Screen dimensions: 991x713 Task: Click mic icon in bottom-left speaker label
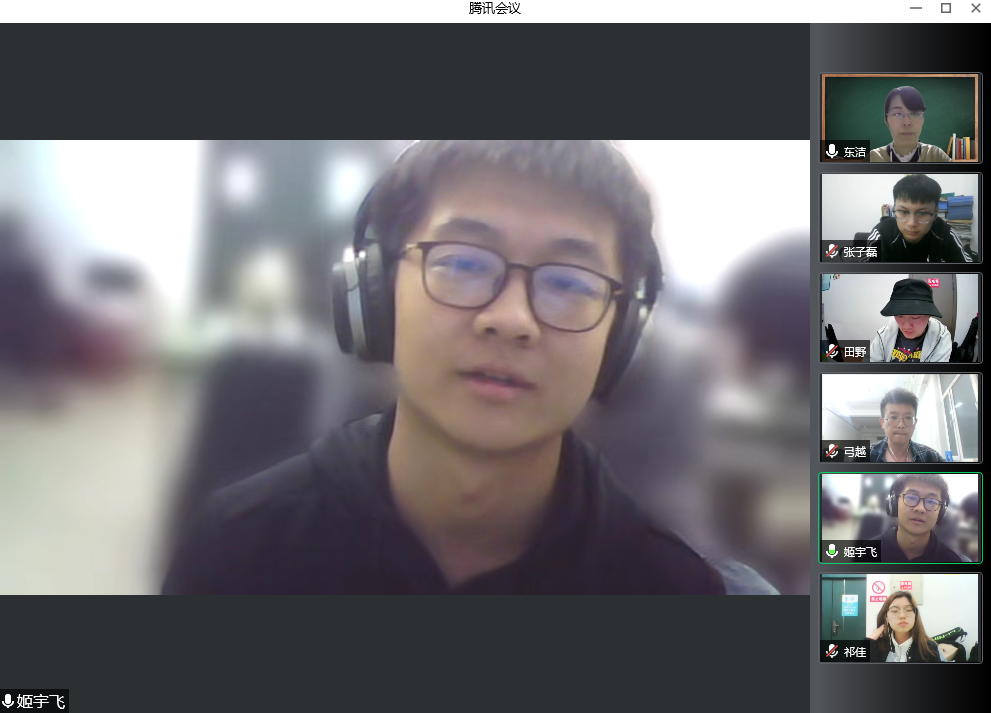click(9, 701)
